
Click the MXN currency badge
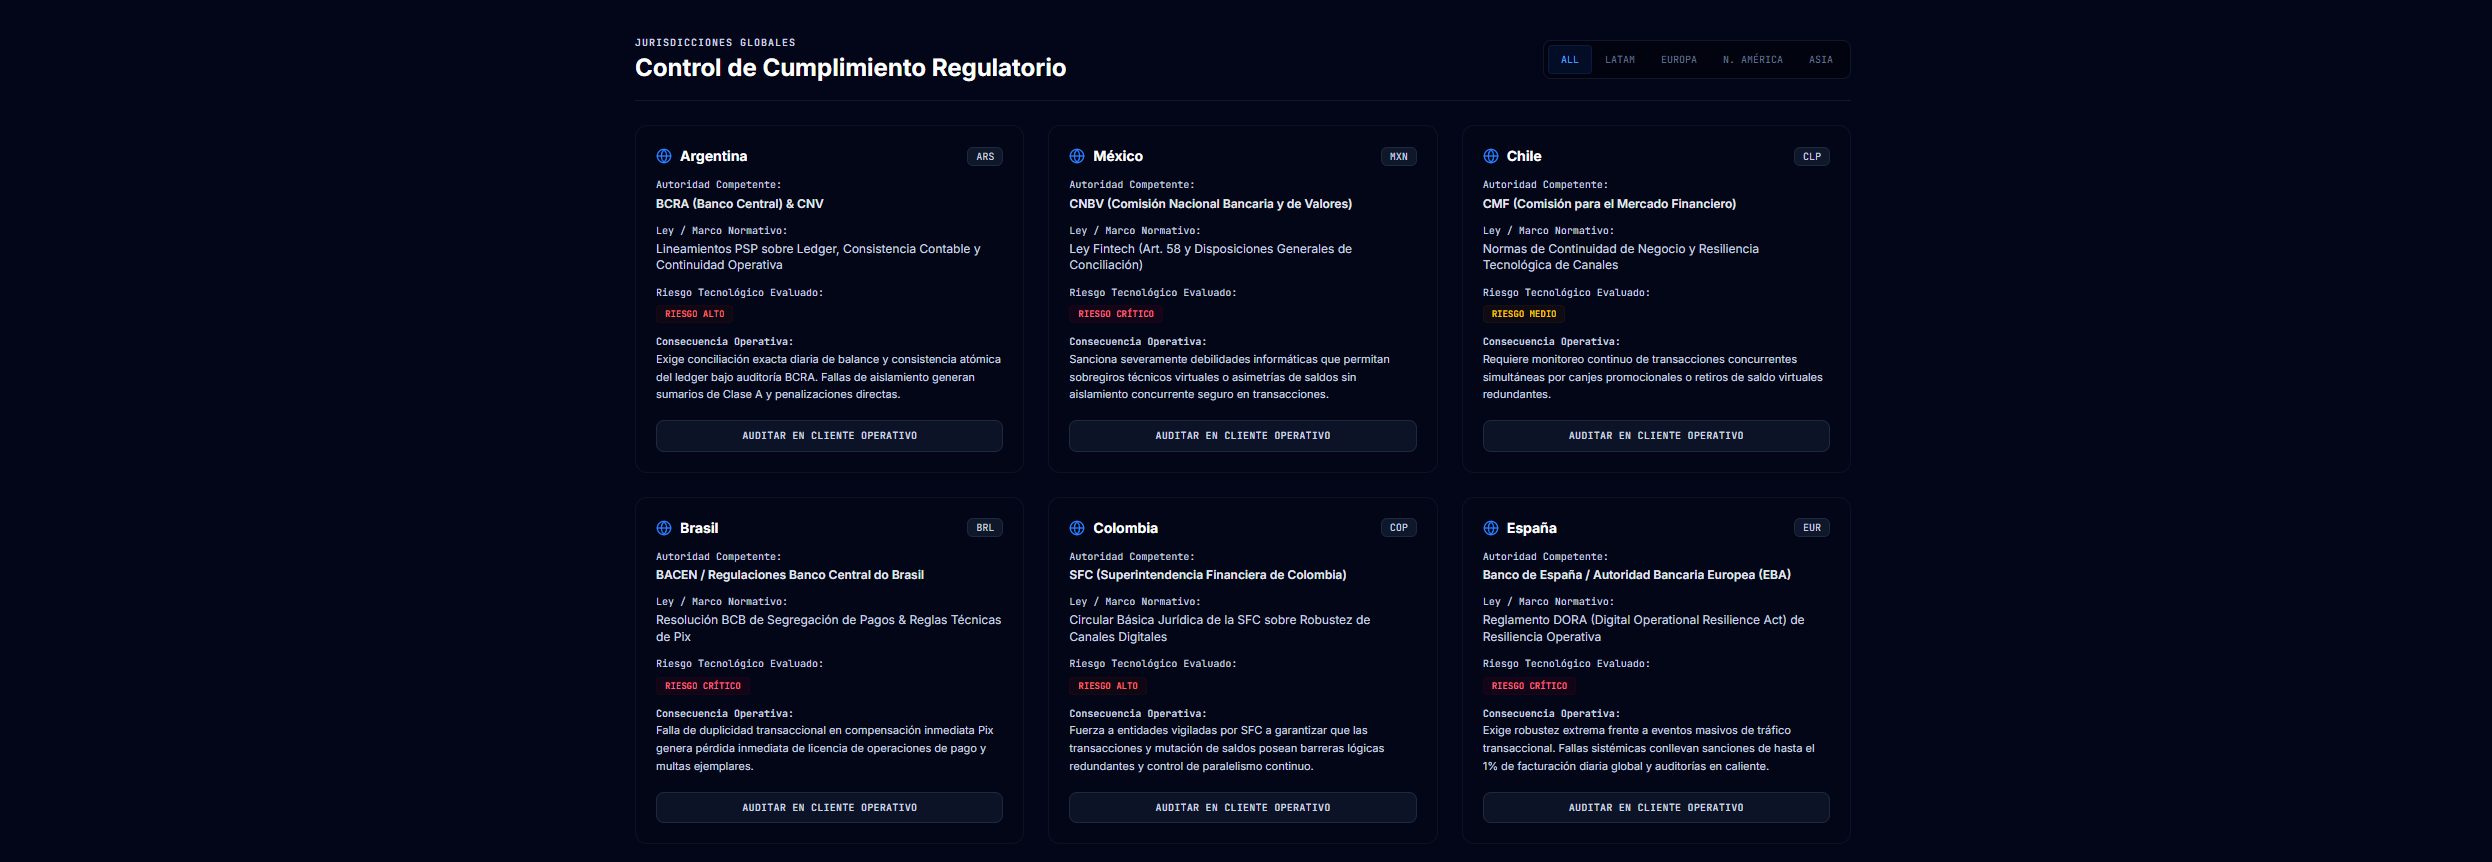click(1399, 157)
